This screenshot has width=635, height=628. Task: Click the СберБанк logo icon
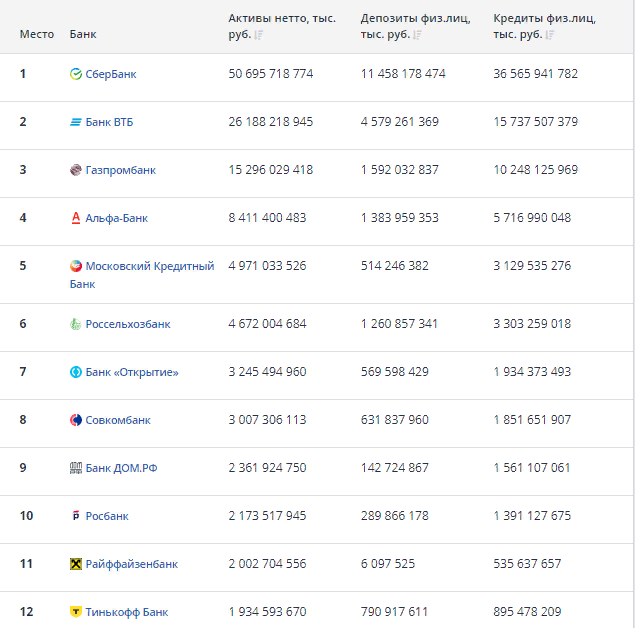pos(76,74)
